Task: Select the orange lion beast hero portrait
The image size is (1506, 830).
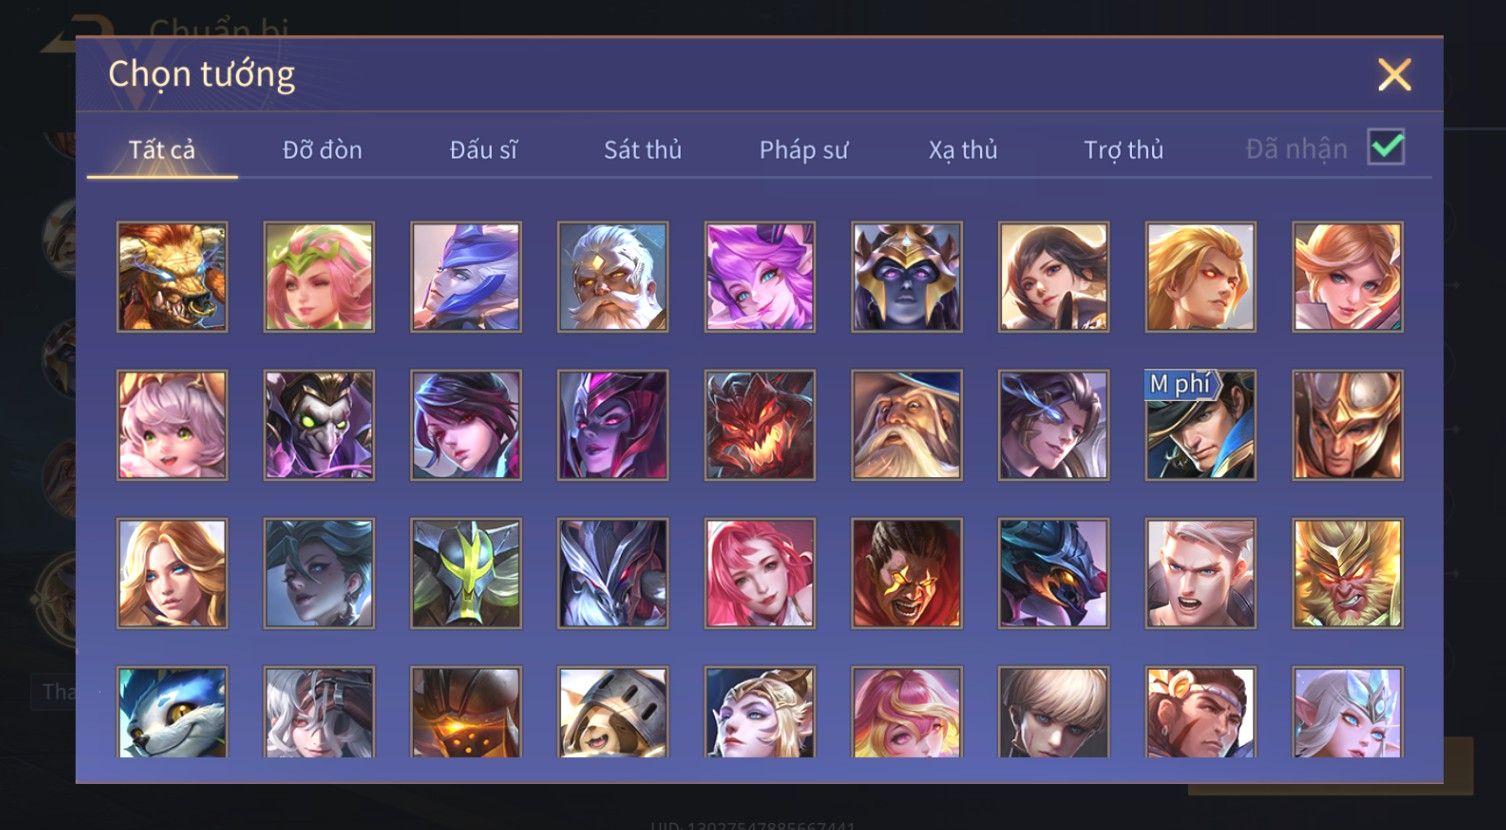Action: click(x=172, y=277)
